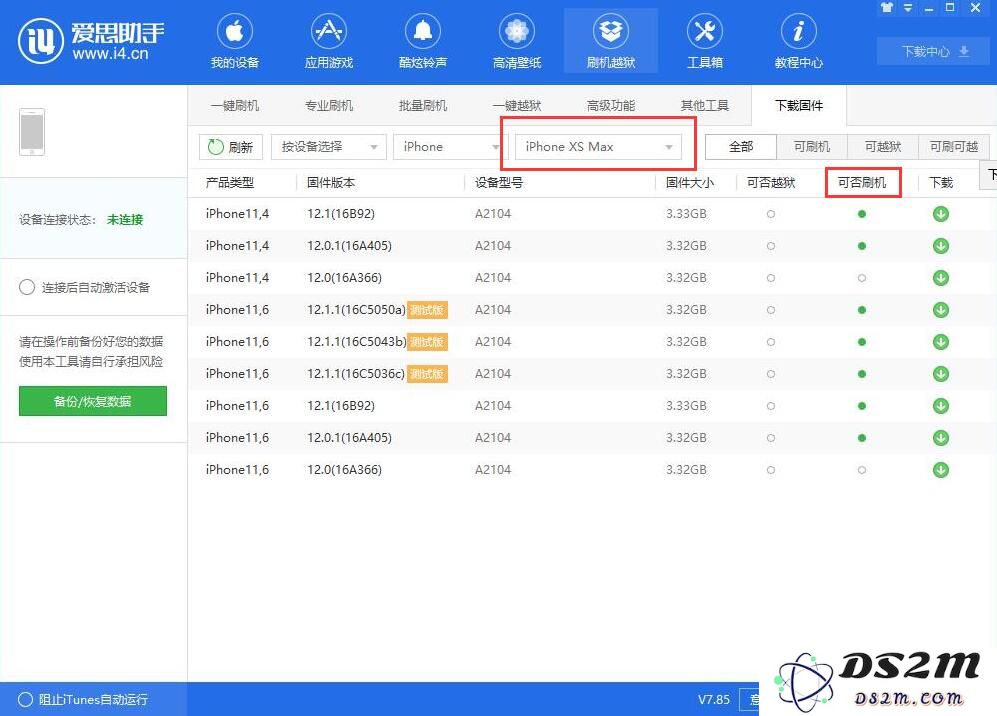Toggle 阻止iTunes自动运行 option
Screen dimensions: 997x716
click(25, 699)
